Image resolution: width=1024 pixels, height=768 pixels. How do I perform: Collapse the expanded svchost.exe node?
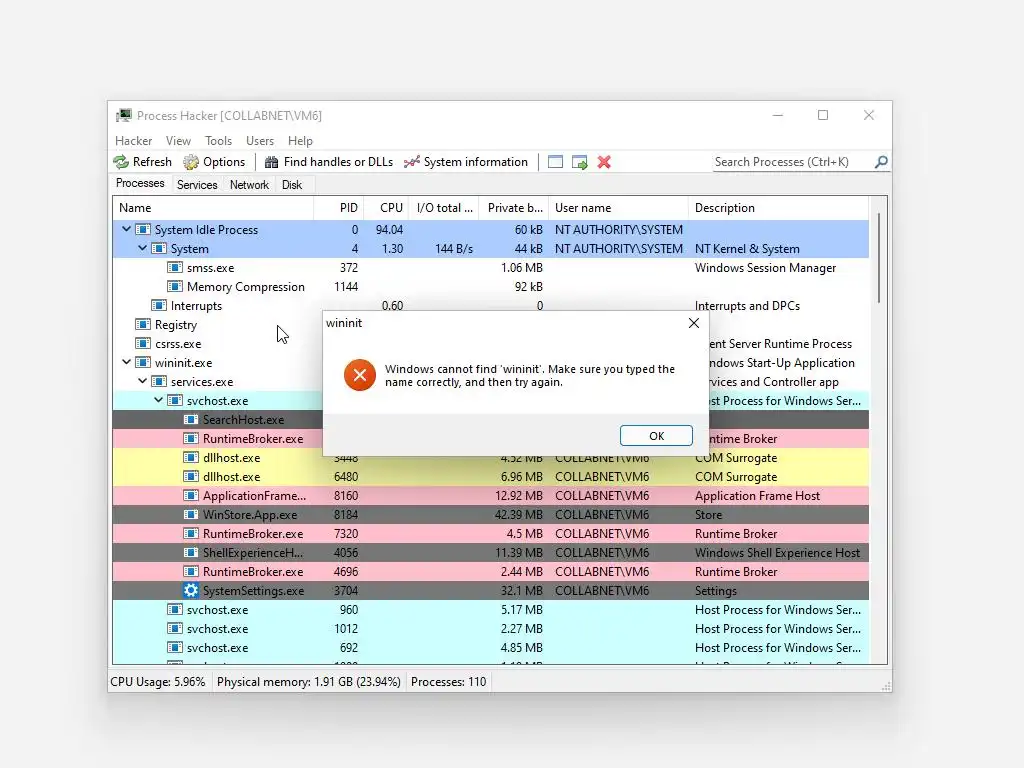159,400
